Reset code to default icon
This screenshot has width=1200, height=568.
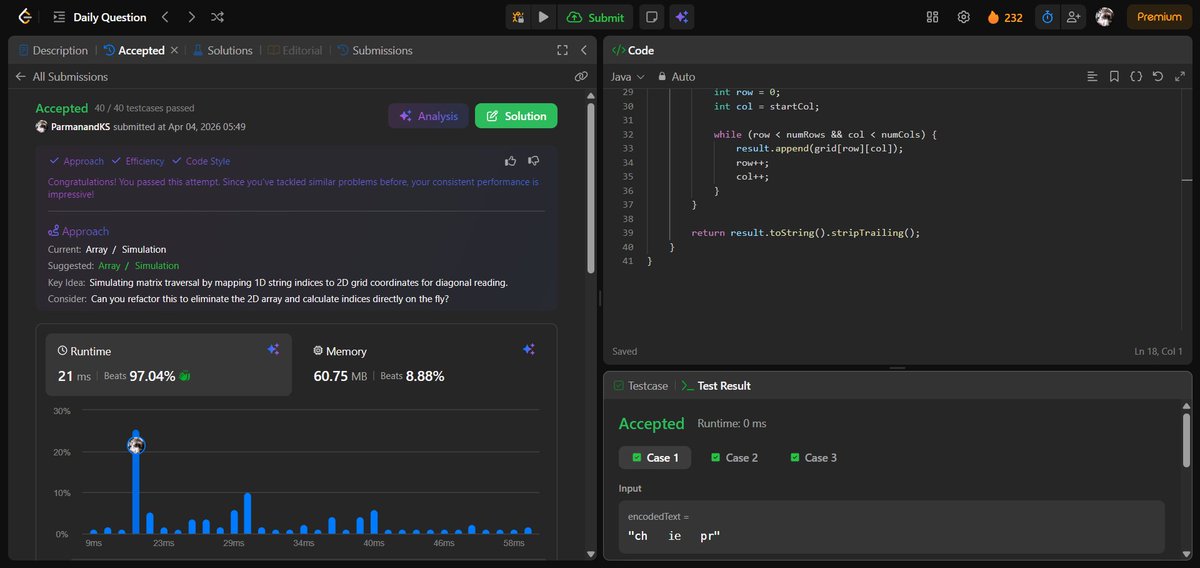coord(1157,76)
